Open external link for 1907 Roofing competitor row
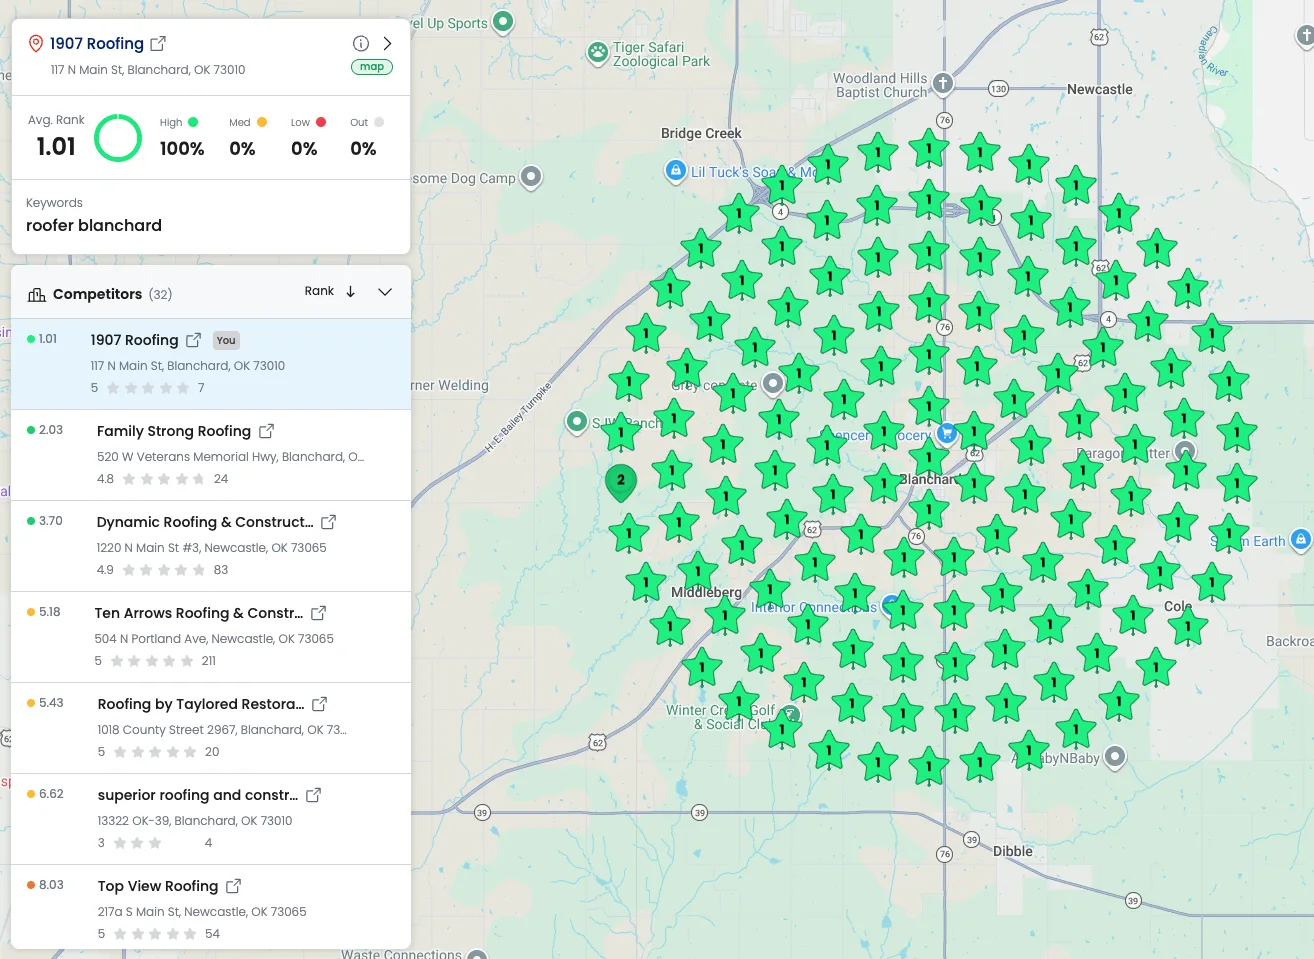The height and width of the screenshot is (959, 1314). (x=194, y=340)
